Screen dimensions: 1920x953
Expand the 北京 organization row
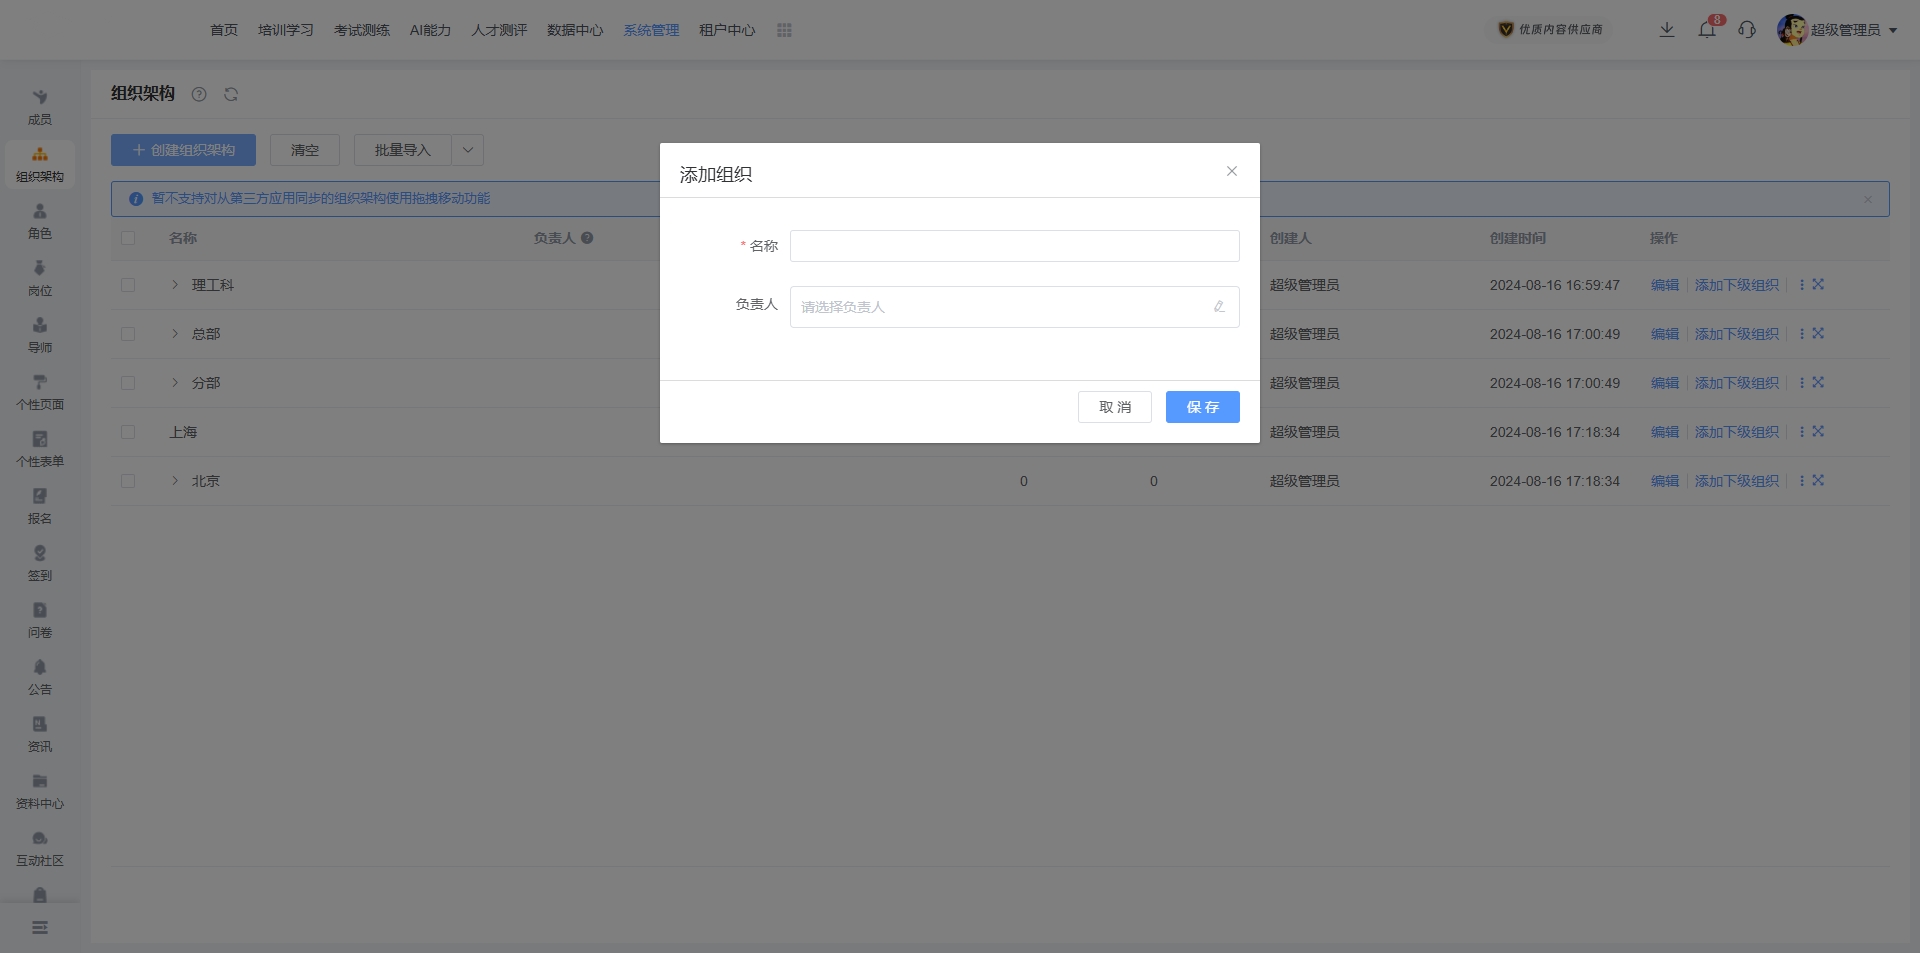click(x=175, y=481)
